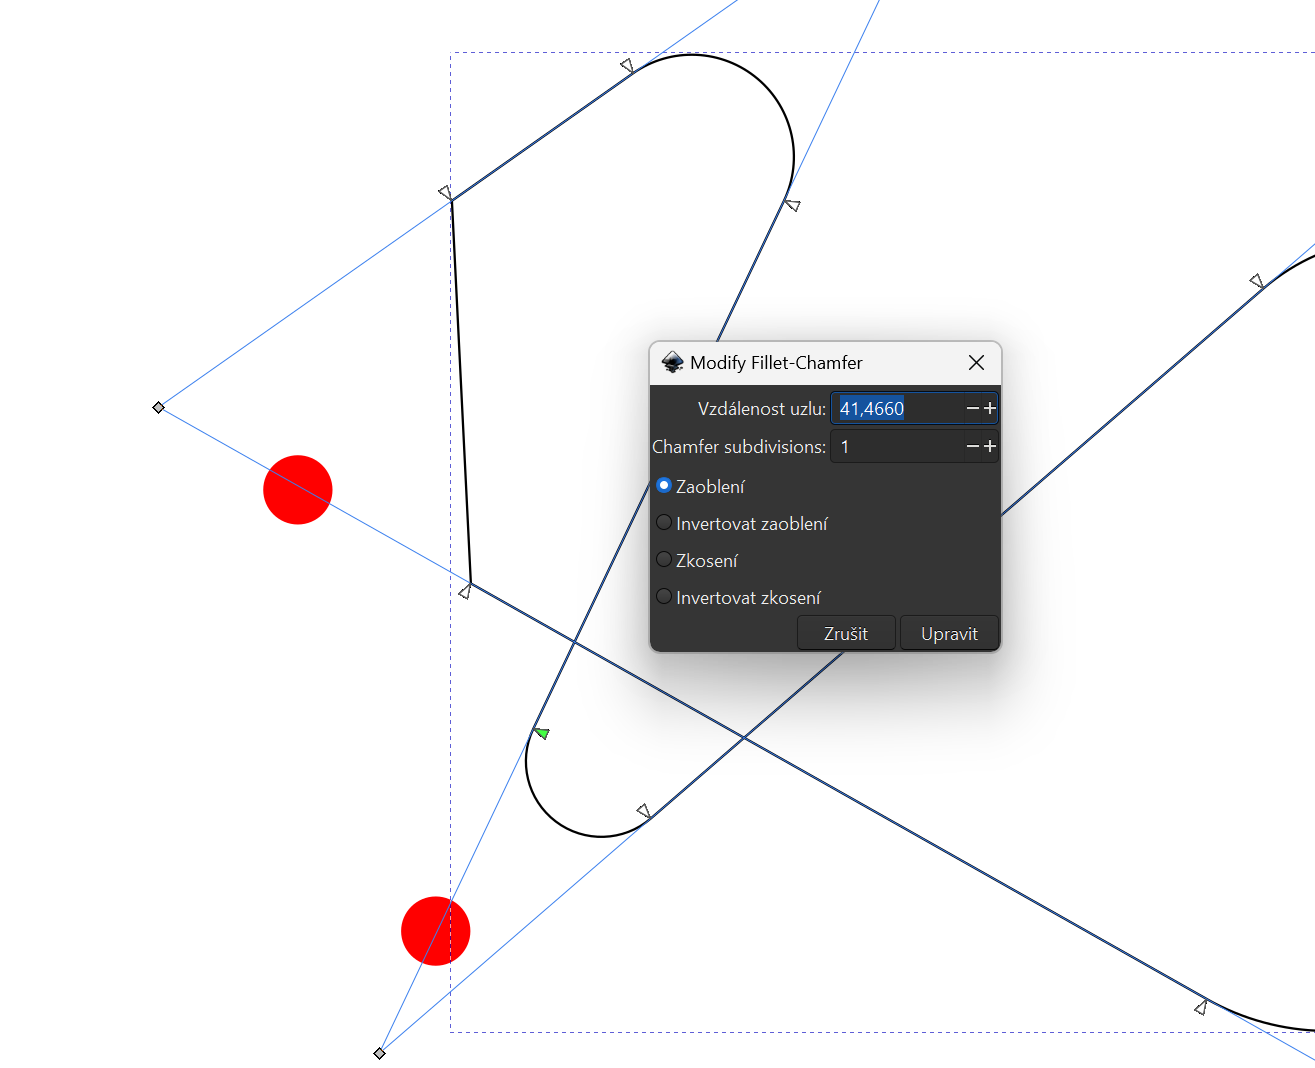This screenshot has width=1315, height=1068.
Task: Click the Chamfer subdivisions value field
Action: point(897,446)
